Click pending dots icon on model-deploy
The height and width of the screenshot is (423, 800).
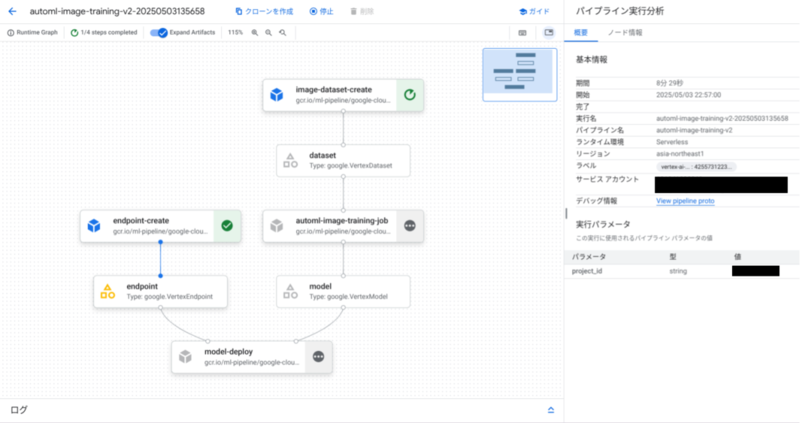[x=318, y=357]
